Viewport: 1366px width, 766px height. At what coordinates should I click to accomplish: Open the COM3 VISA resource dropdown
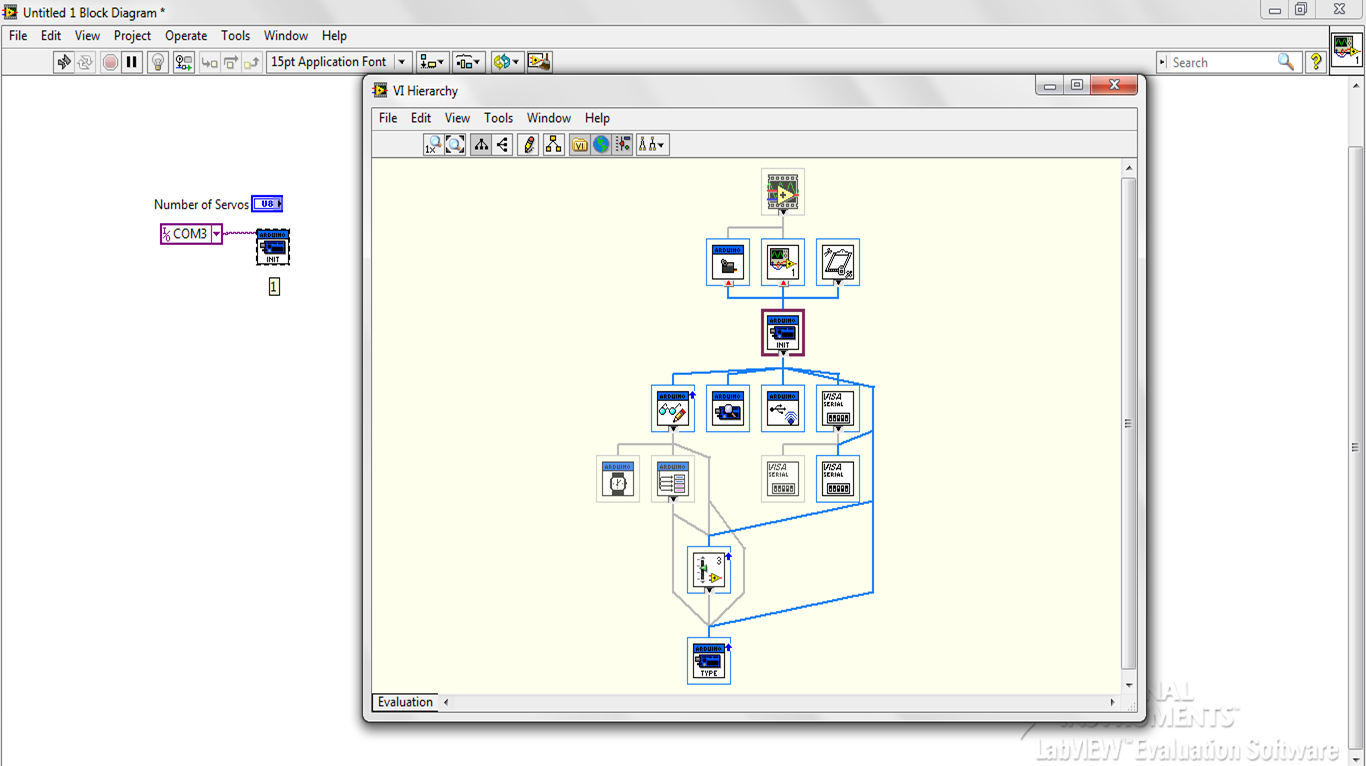click(218, 233)
